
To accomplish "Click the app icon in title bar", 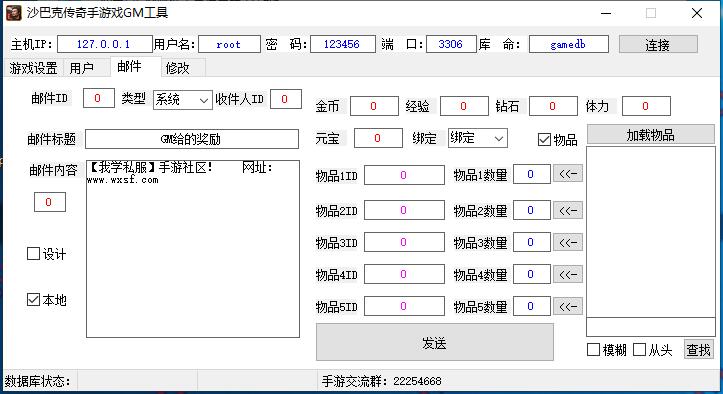I will click(13, 13).
